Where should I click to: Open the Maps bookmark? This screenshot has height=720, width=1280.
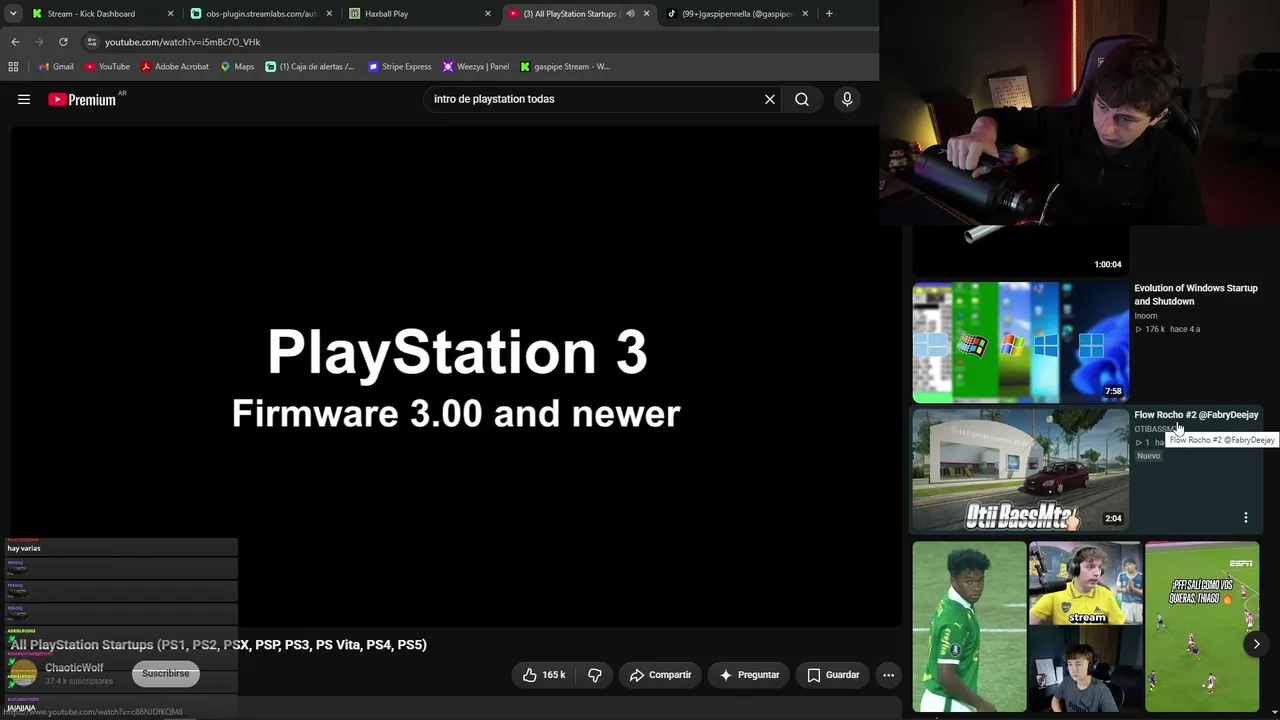(237, 67)
